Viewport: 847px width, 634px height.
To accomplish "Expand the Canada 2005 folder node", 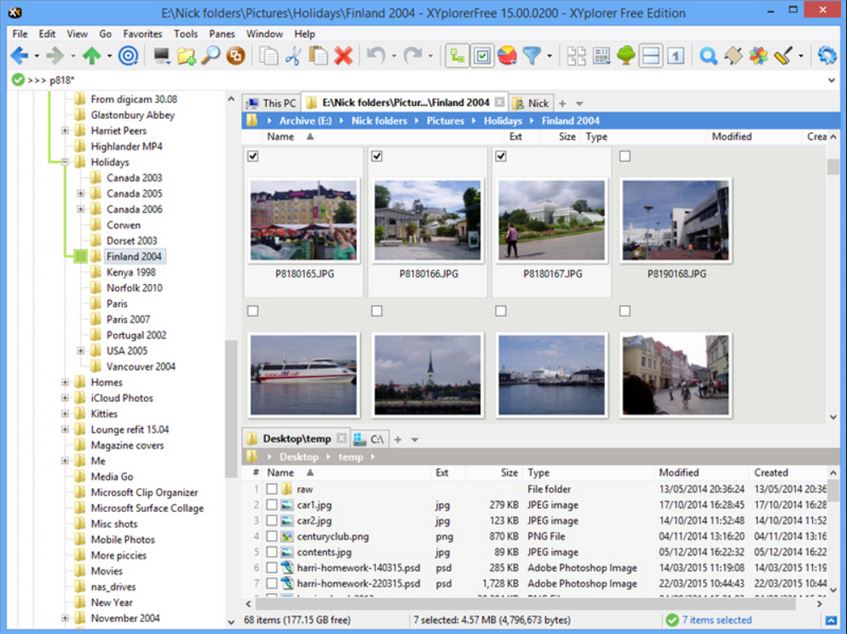I will pos(81,194).
